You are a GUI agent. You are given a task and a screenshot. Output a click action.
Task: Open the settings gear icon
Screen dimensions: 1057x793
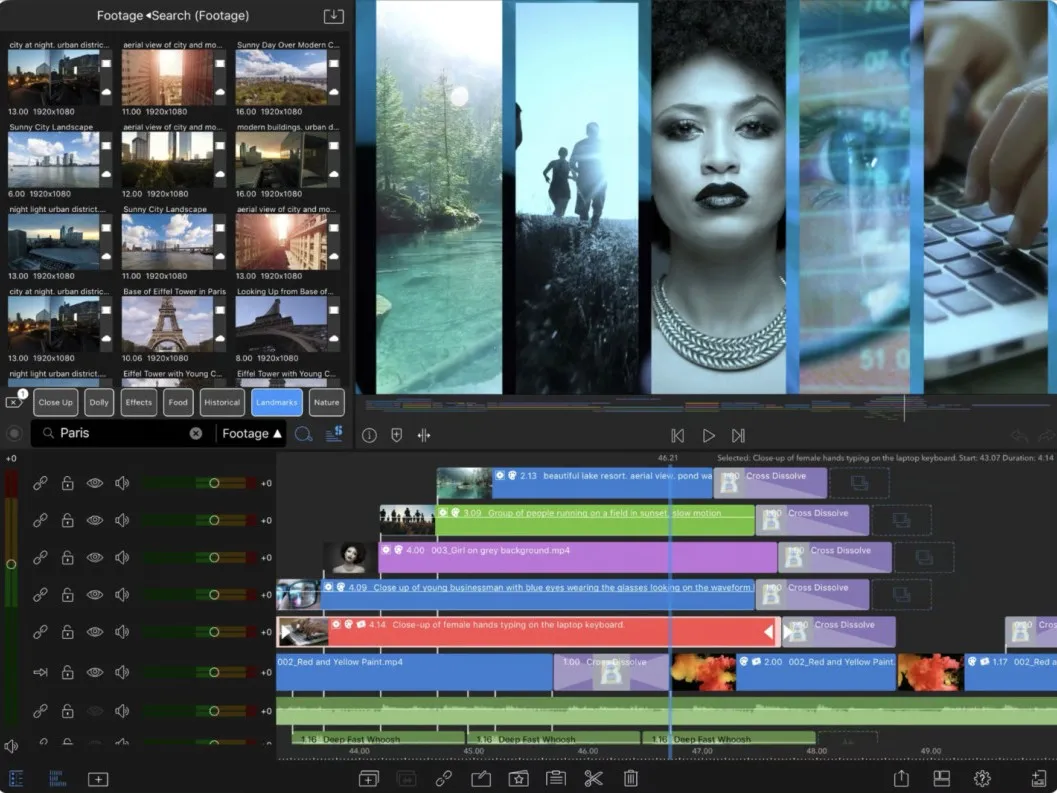tap(982, 778)
